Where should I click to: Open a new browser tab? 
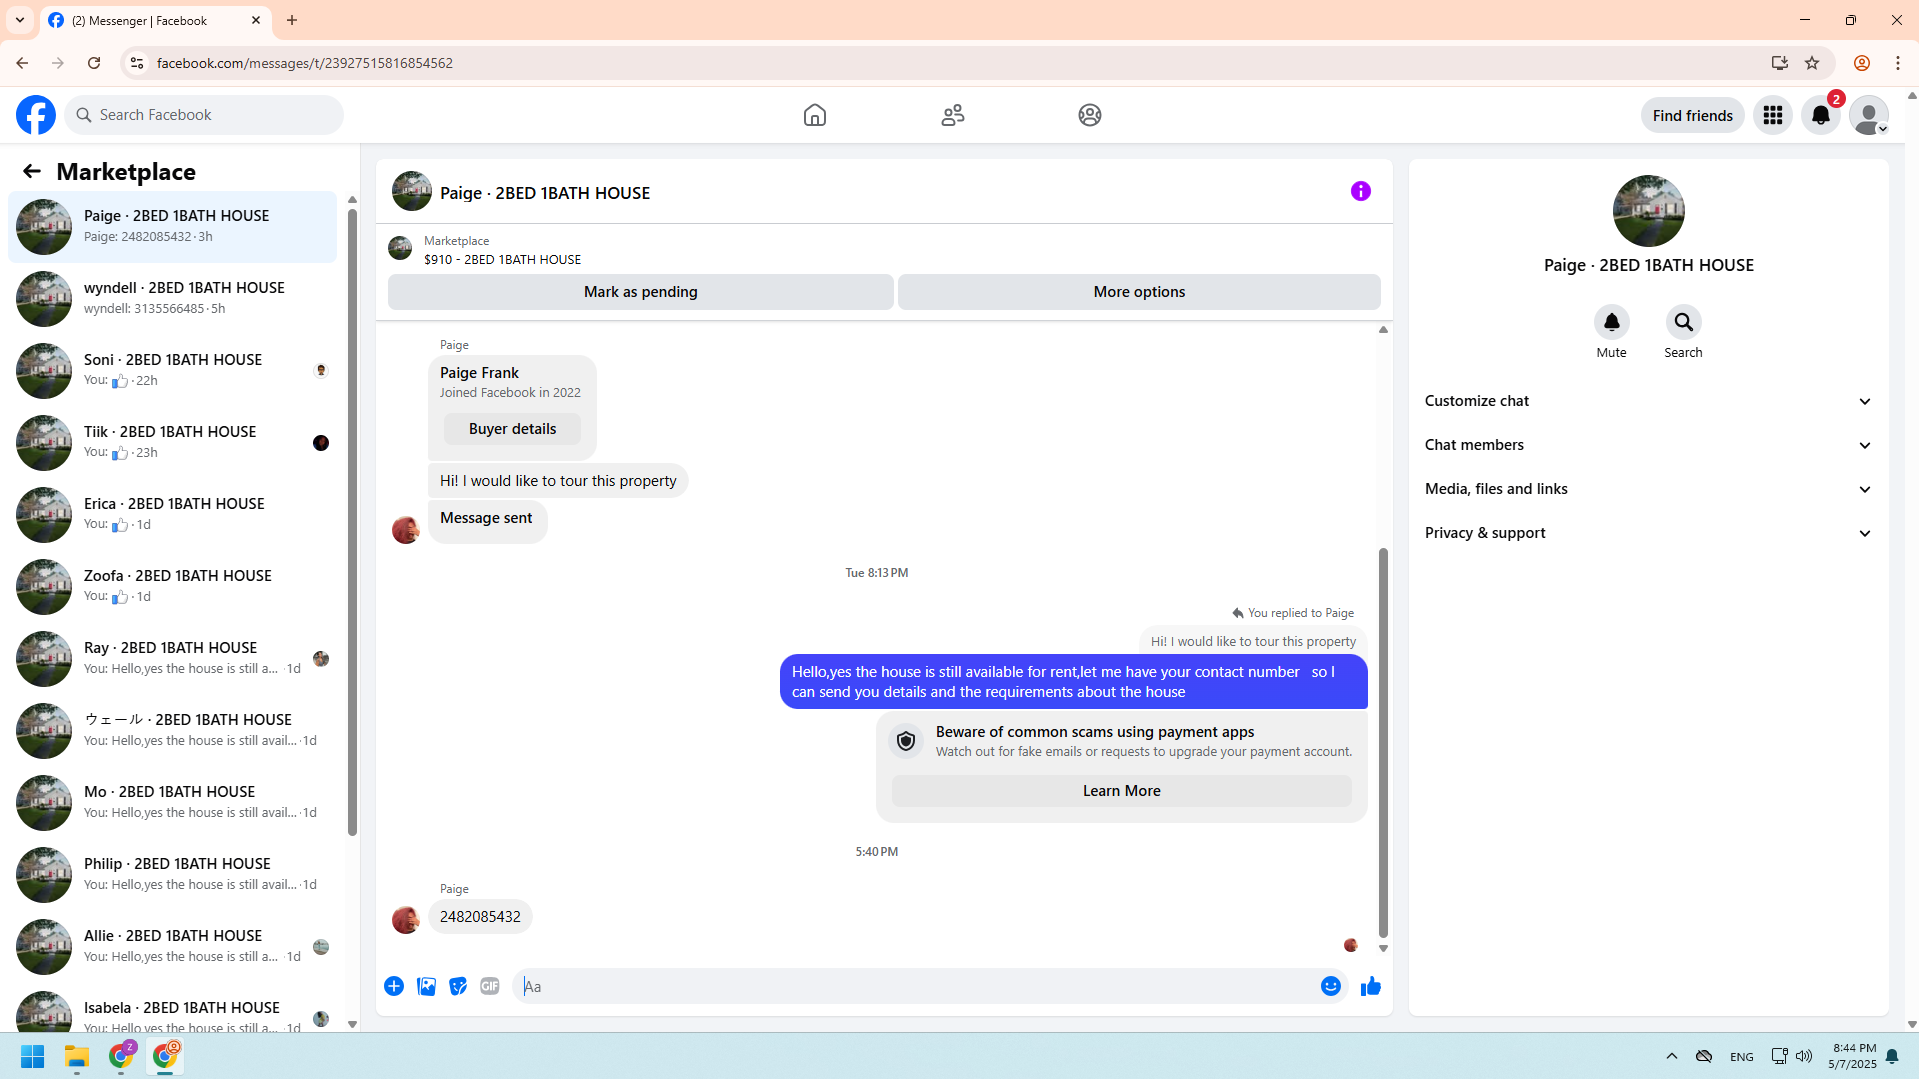(292, 20)
